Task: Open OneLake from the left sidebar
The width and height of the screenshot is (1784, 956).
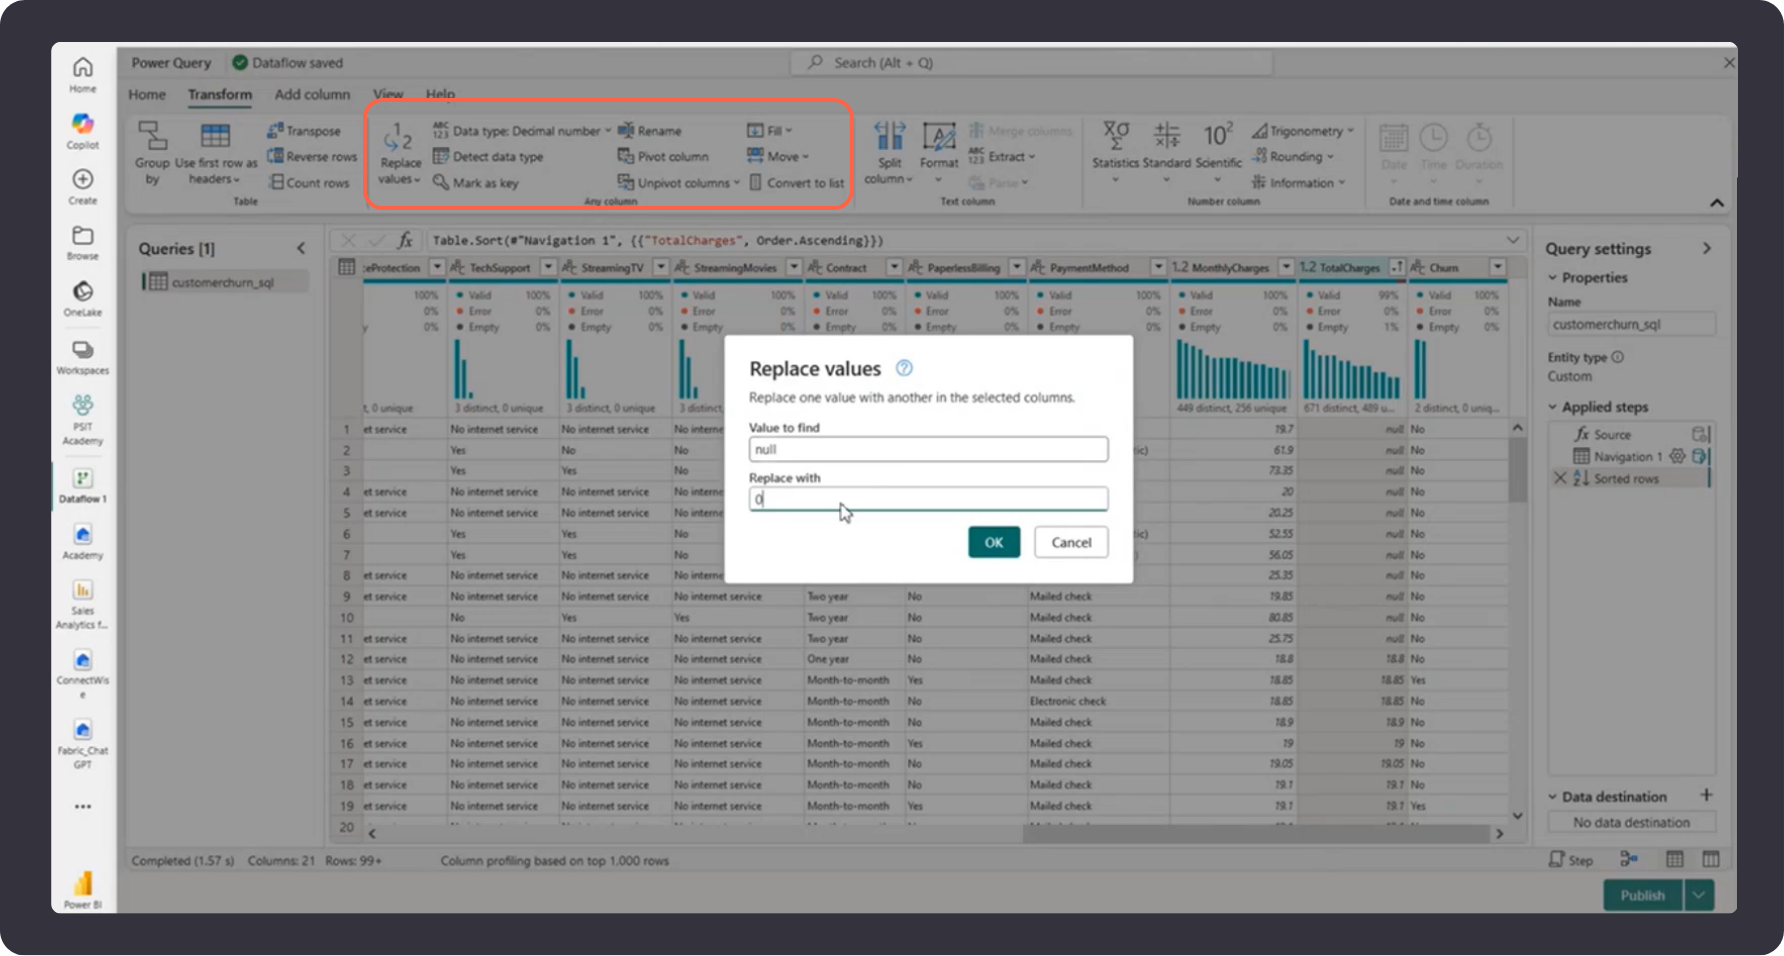Action: [x=83, y=292]
